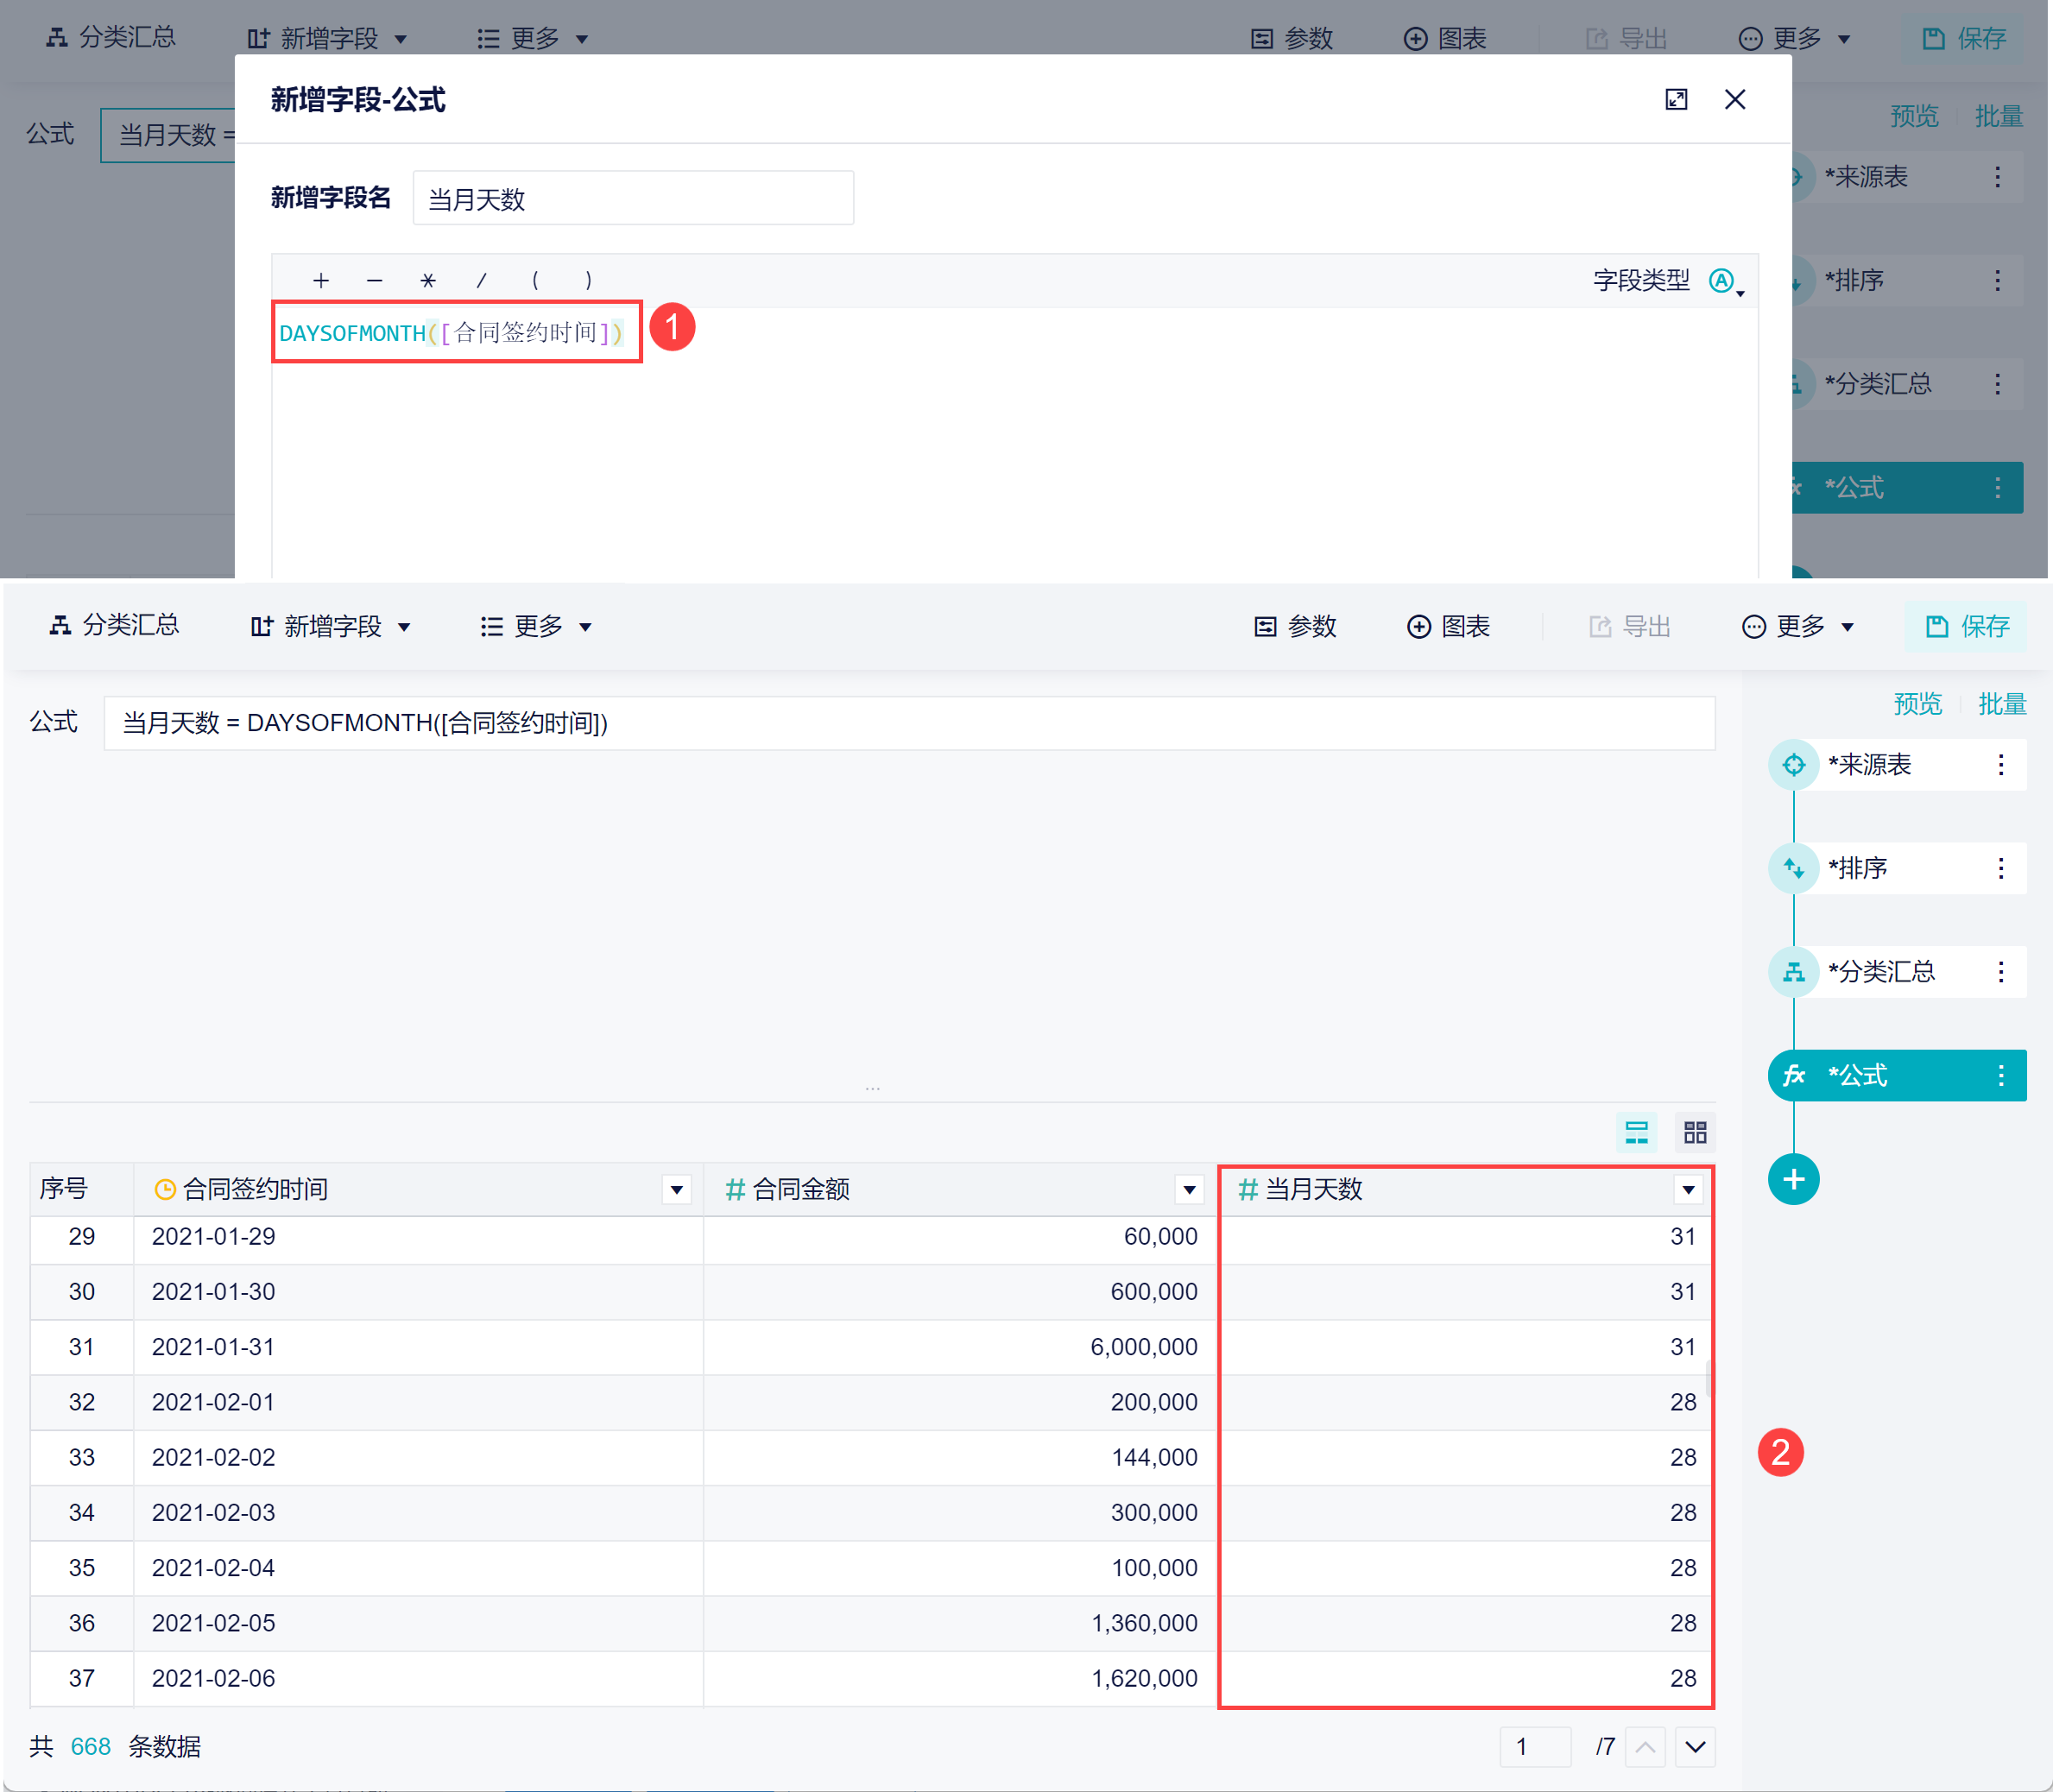Go to next page arrow
2053x1792 pixels.
point(1695,1747)
